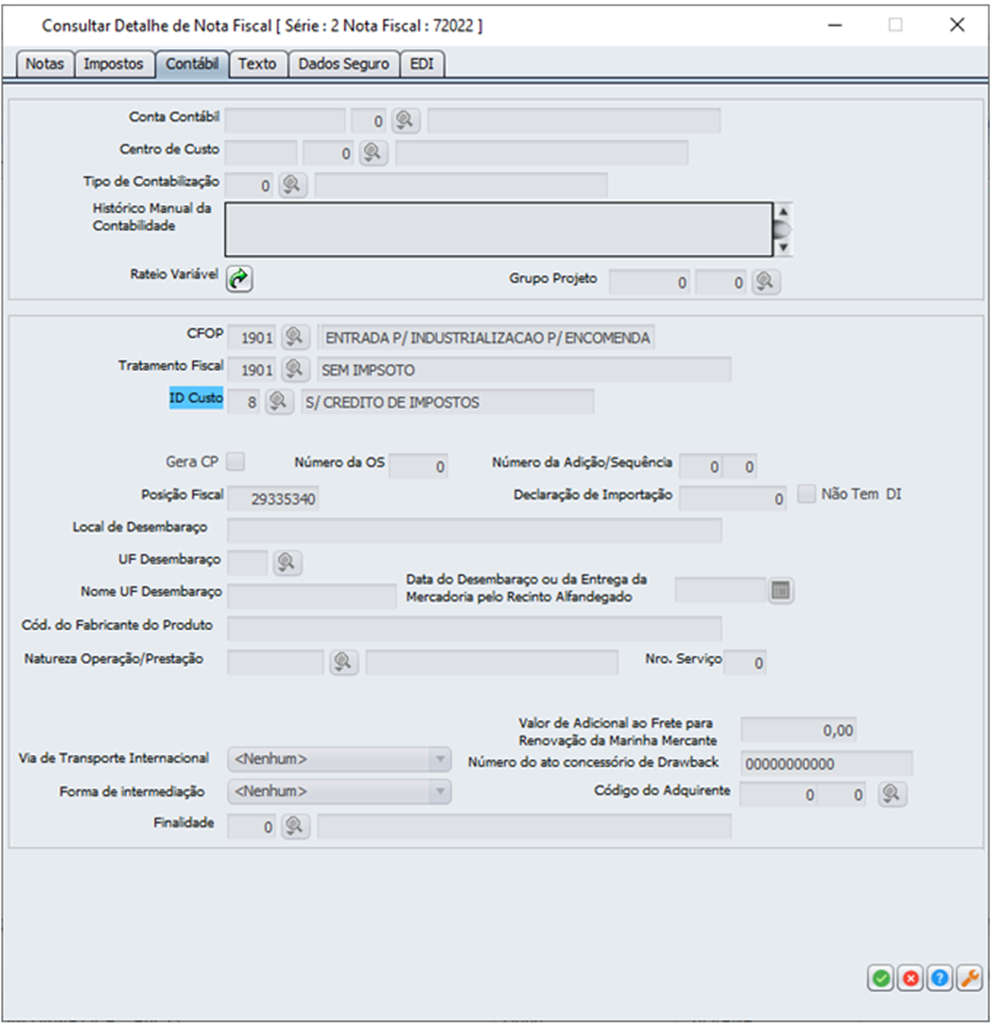Switch to the Impostos tab
This screenshot has height=1025, width=994.
pyautogui.click(x=113, y=64)
